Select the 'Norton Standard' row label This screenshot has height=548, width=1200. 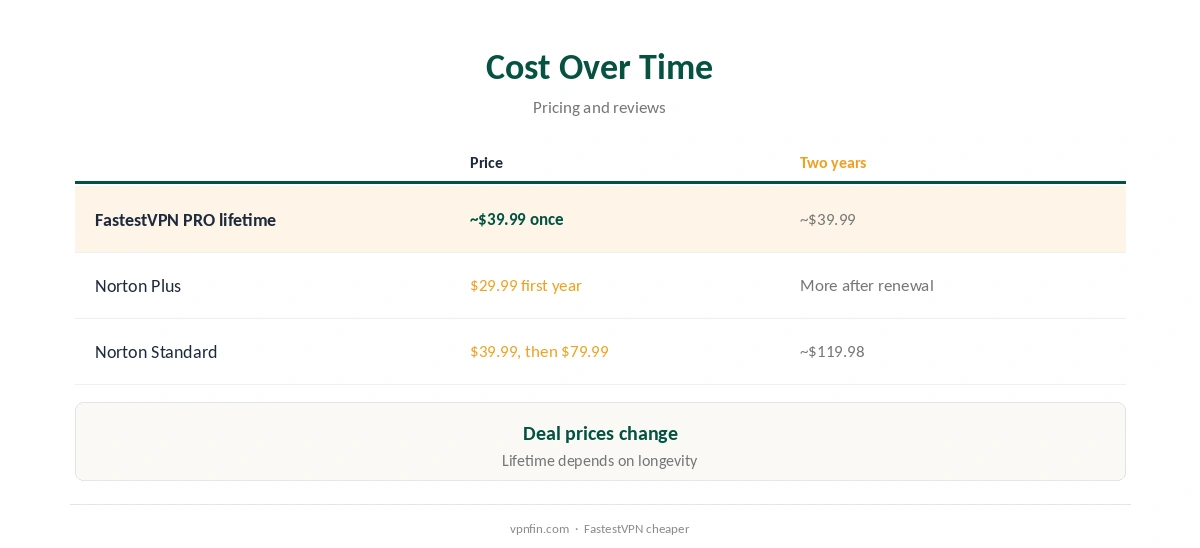156,352
